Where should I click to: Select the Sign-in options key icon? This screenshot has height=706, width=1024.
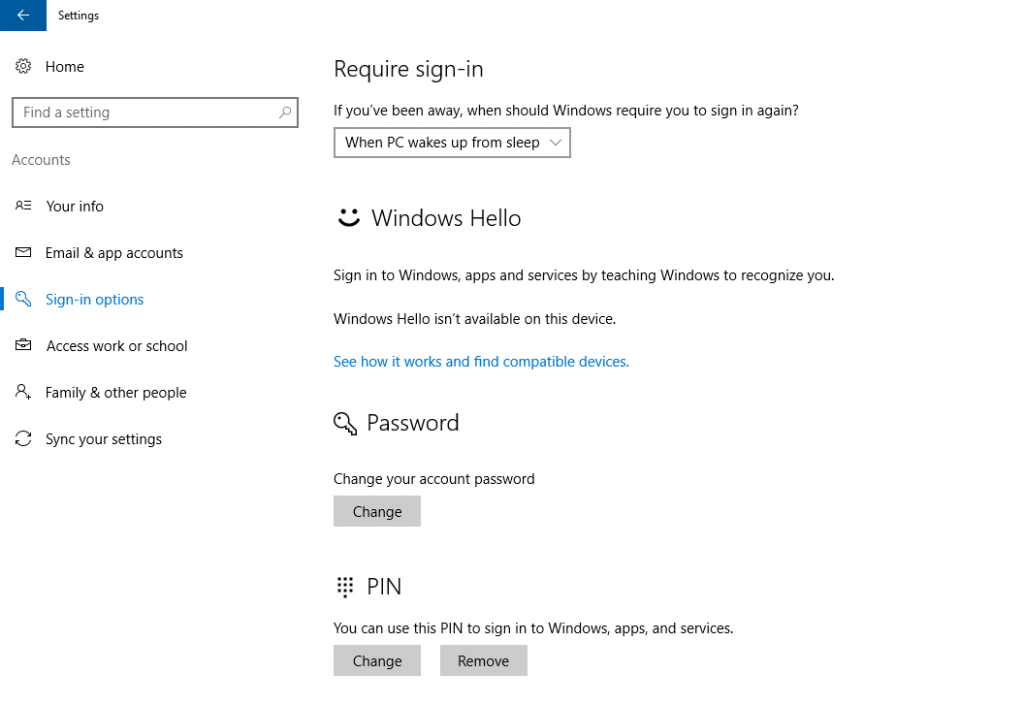tap(24, 299)
